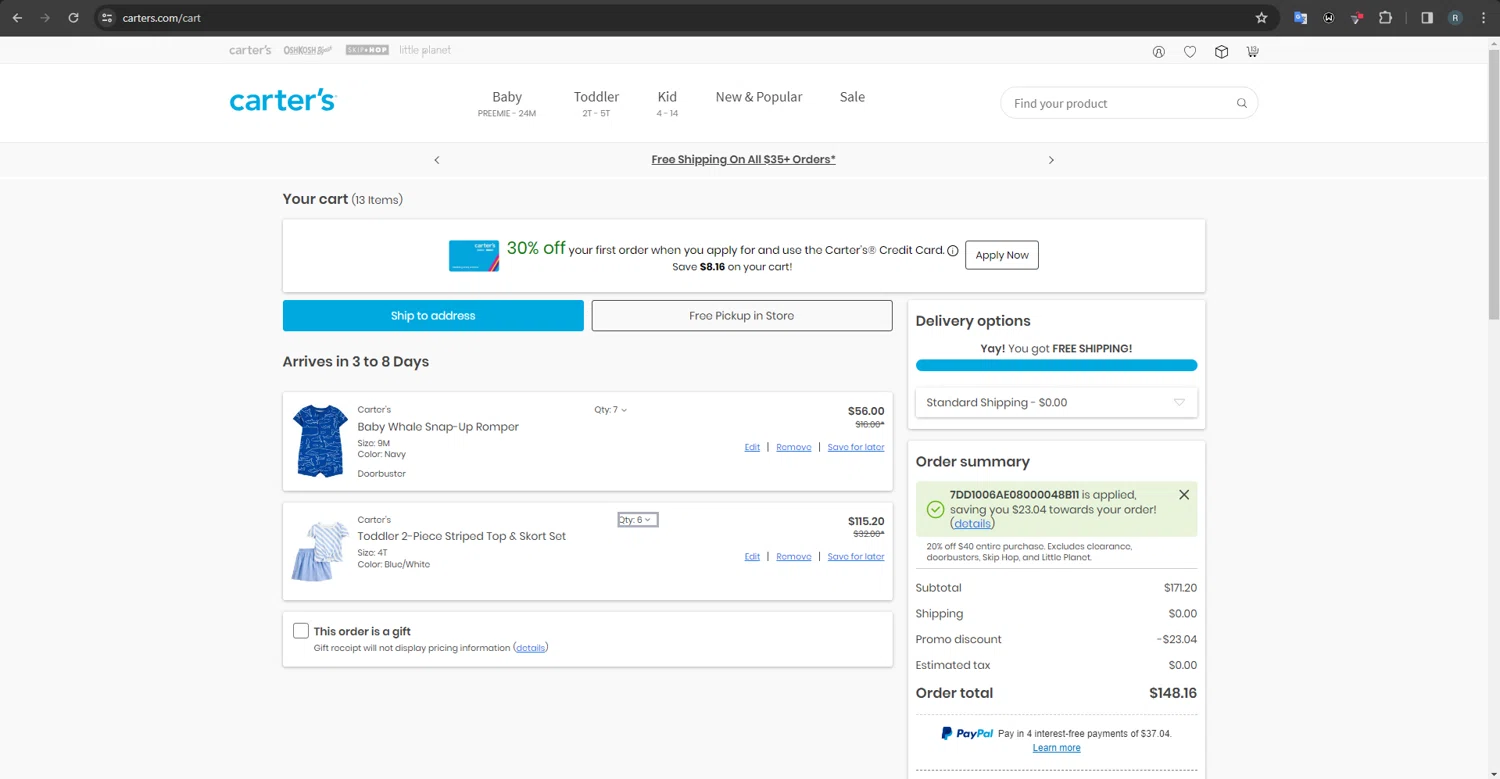Image resolution: width=1500 pixels, height=779 pixels.
Task: Open Qty: 6 dropdown for Striped Top set
Action: 637,520
